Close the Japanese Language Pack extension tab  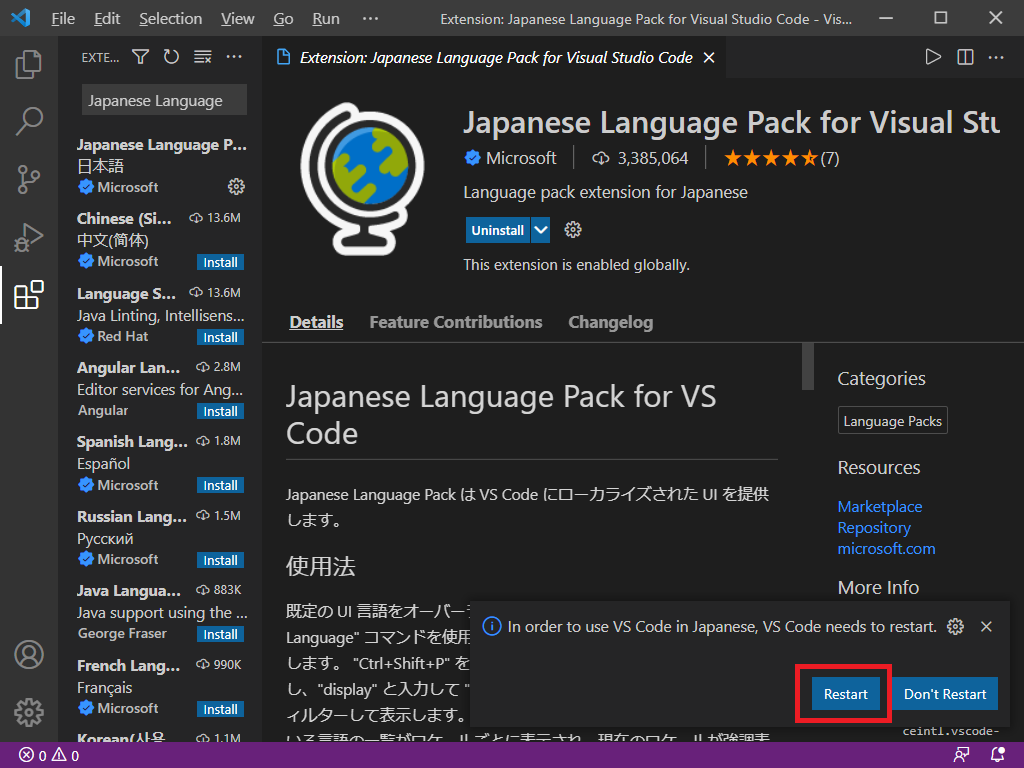pos(709,58)
